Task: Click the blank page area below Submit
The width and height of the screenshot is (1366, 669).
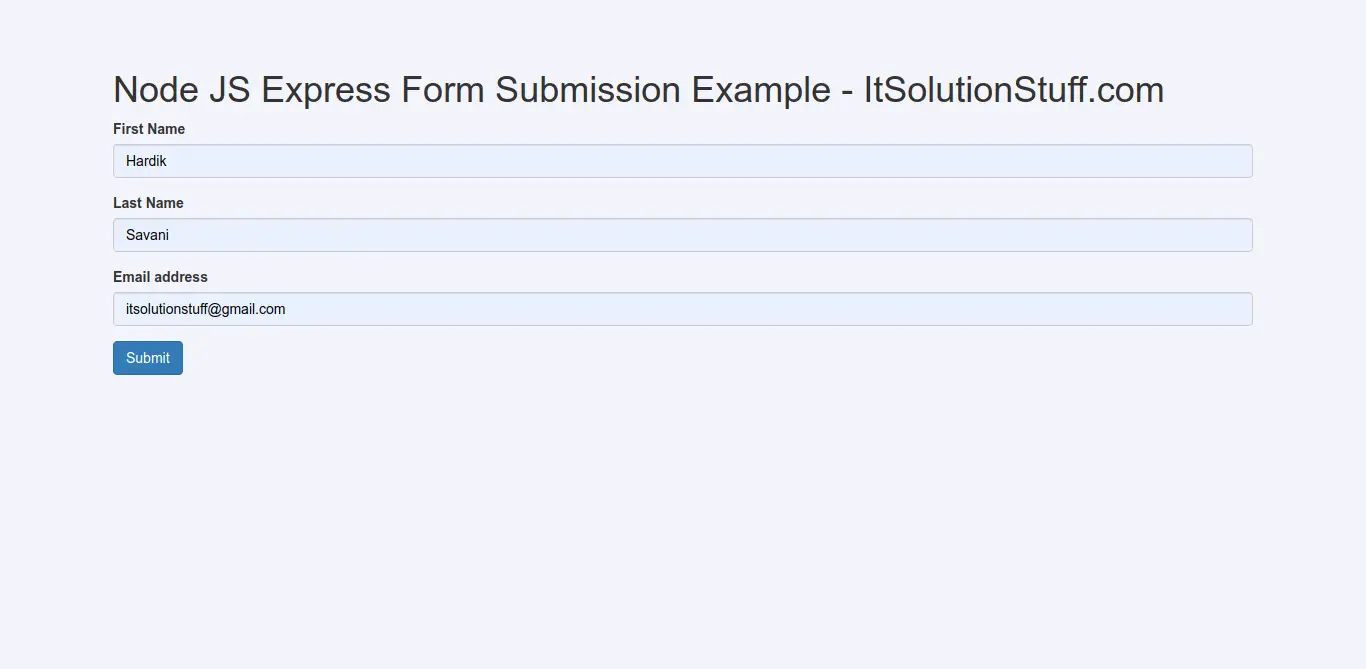Action: 683,520
